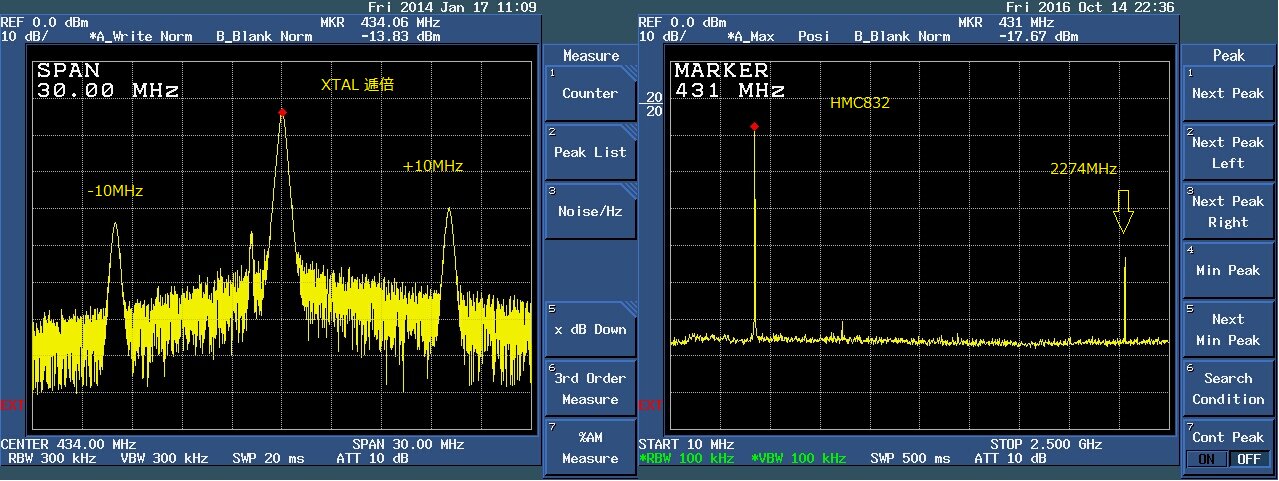Click the SPAN 30.00 MHz entry field
Screen dimensions: 1279x481
tap(108, 81)
